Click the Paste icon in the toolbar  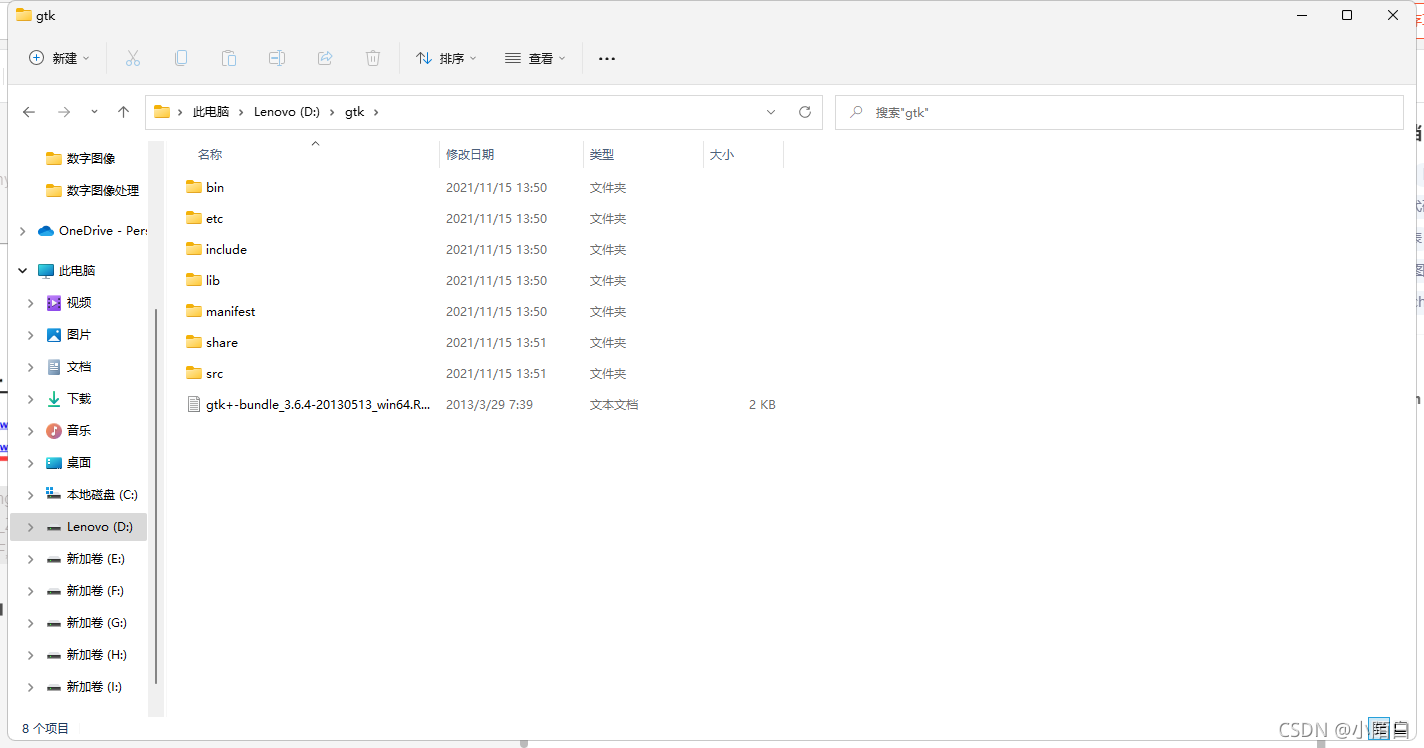[x=229, y=58]
